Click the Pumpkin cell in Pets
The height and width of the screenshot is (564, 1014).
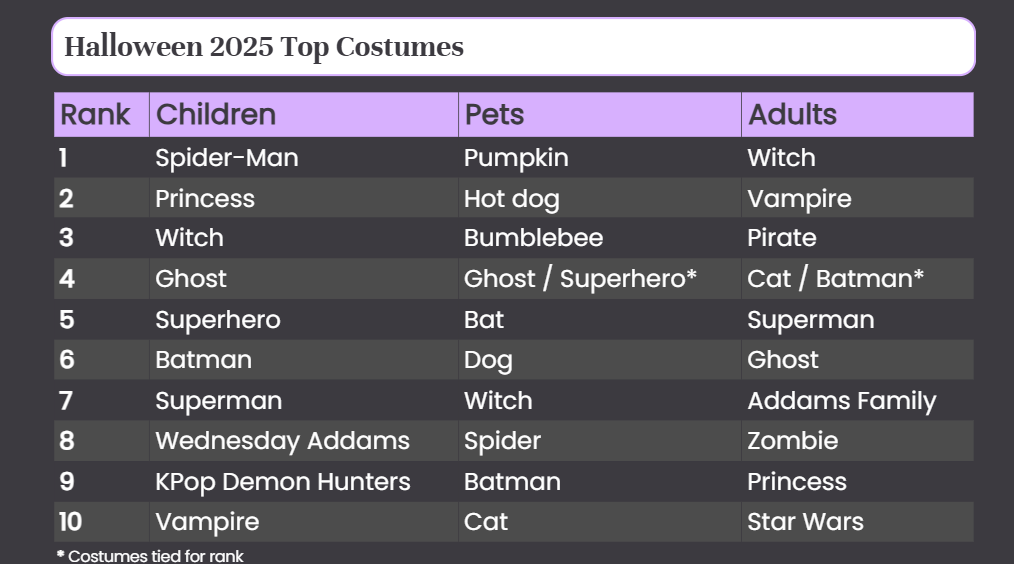(599, 158)
